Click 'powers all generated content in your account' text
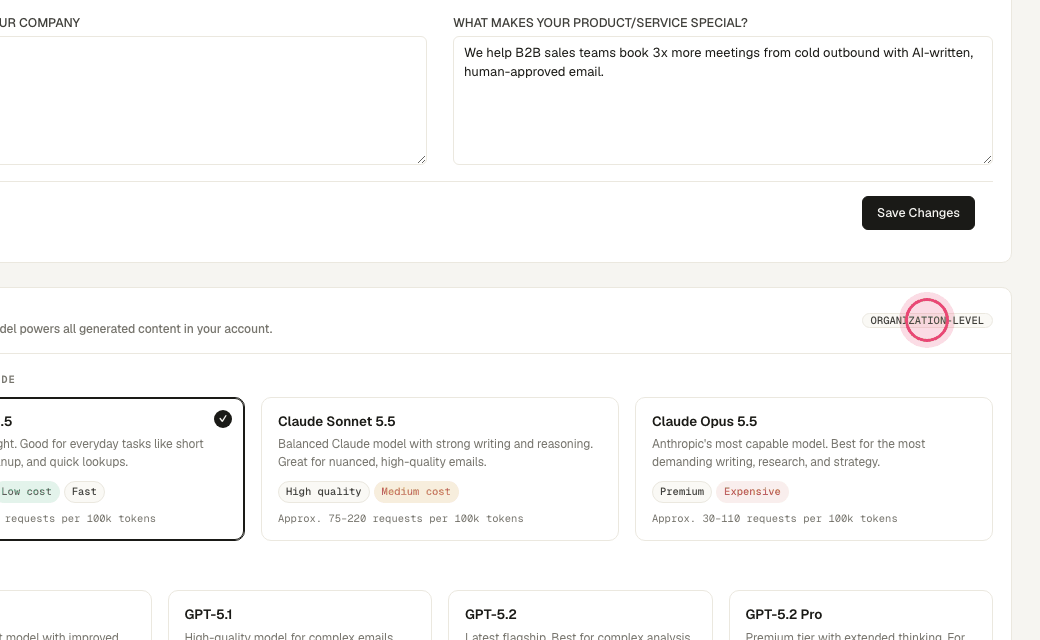1040x640 pixels. point(146,329)
